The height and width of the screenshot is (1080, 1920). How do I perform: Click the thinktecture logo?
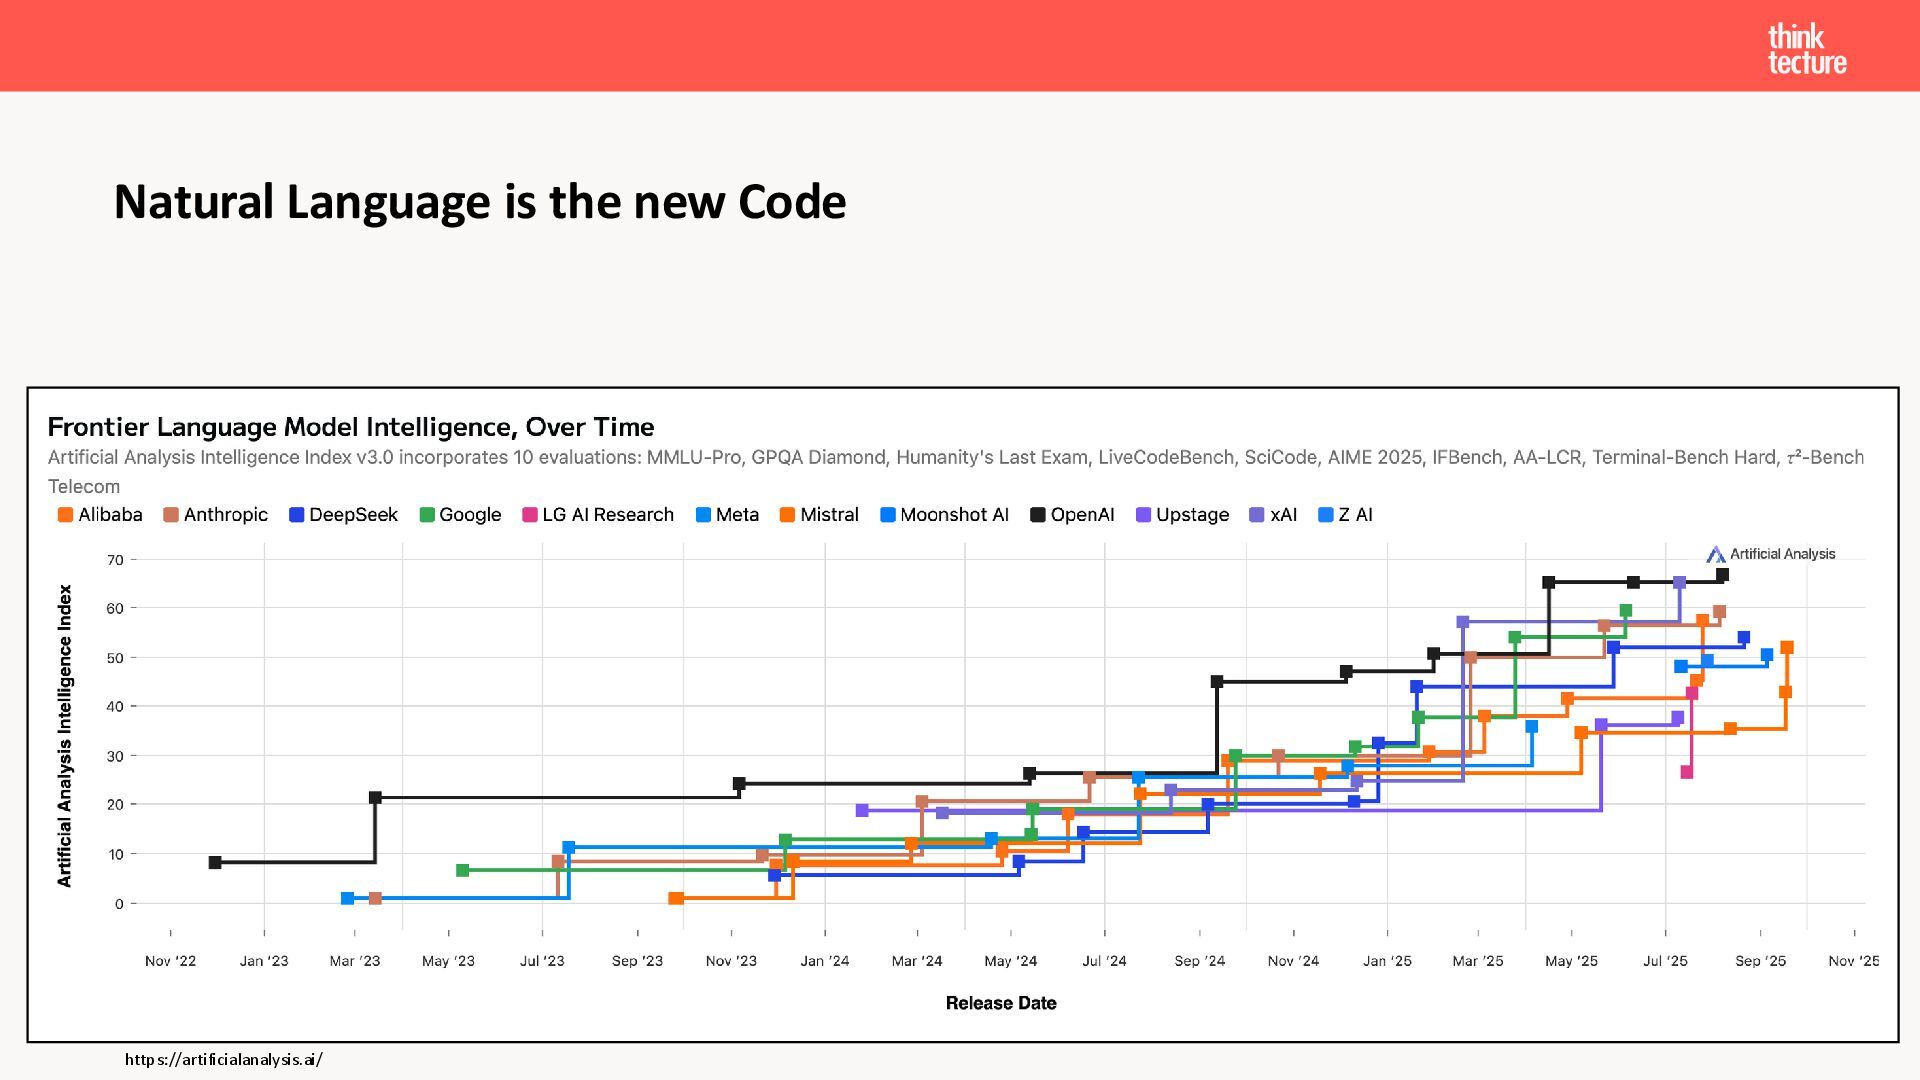1806,49
